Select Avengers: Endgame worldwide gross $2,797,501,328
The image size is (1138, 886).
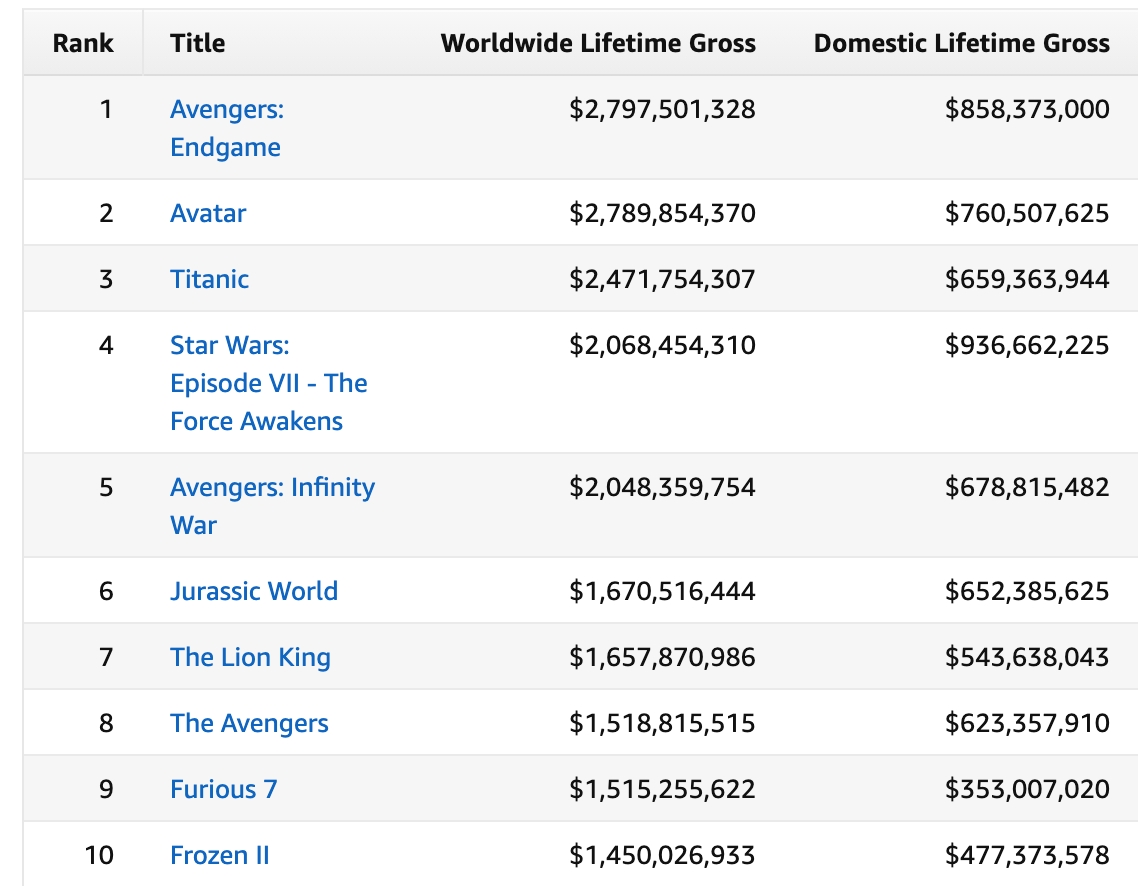click(x=662, y=109)
